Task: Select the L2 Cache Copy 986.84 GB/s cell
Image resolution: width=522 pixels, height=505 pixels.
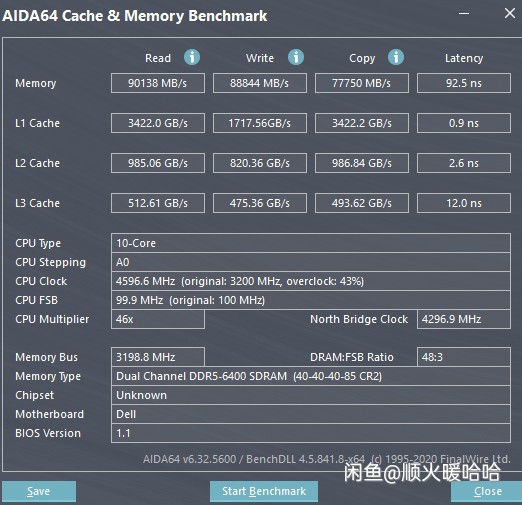Action: 362,163
